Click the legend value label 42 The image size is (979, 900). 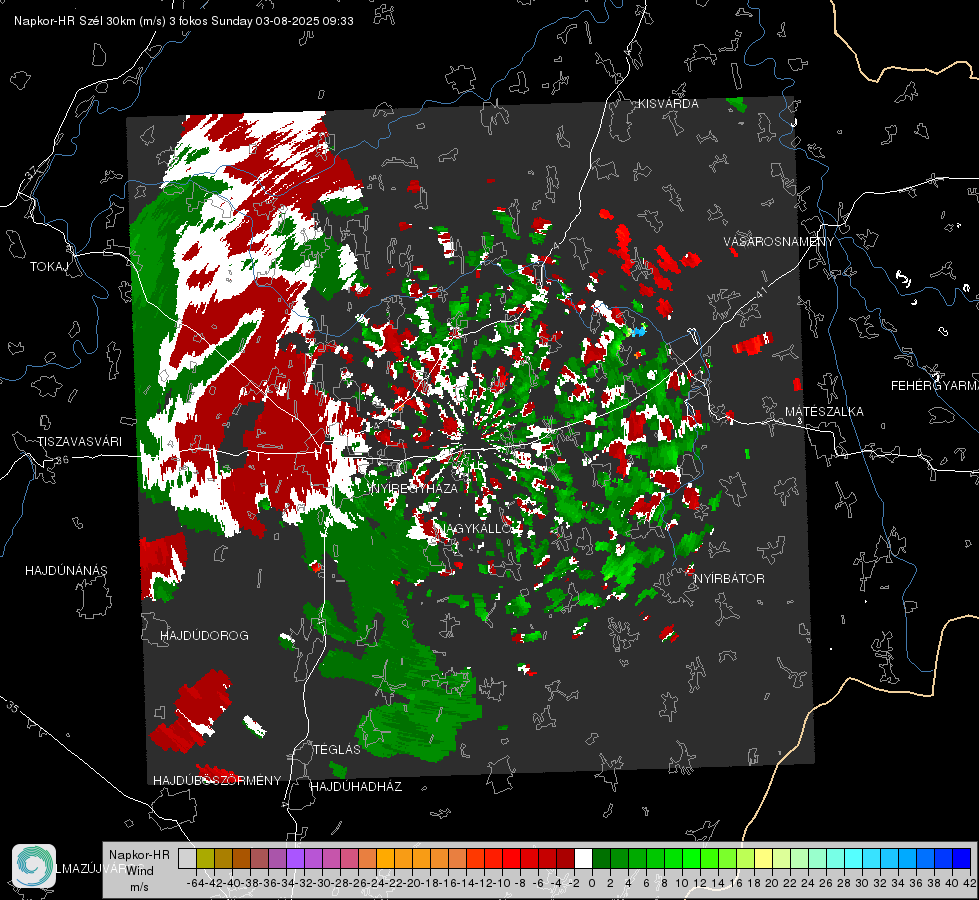pos(969,884)
